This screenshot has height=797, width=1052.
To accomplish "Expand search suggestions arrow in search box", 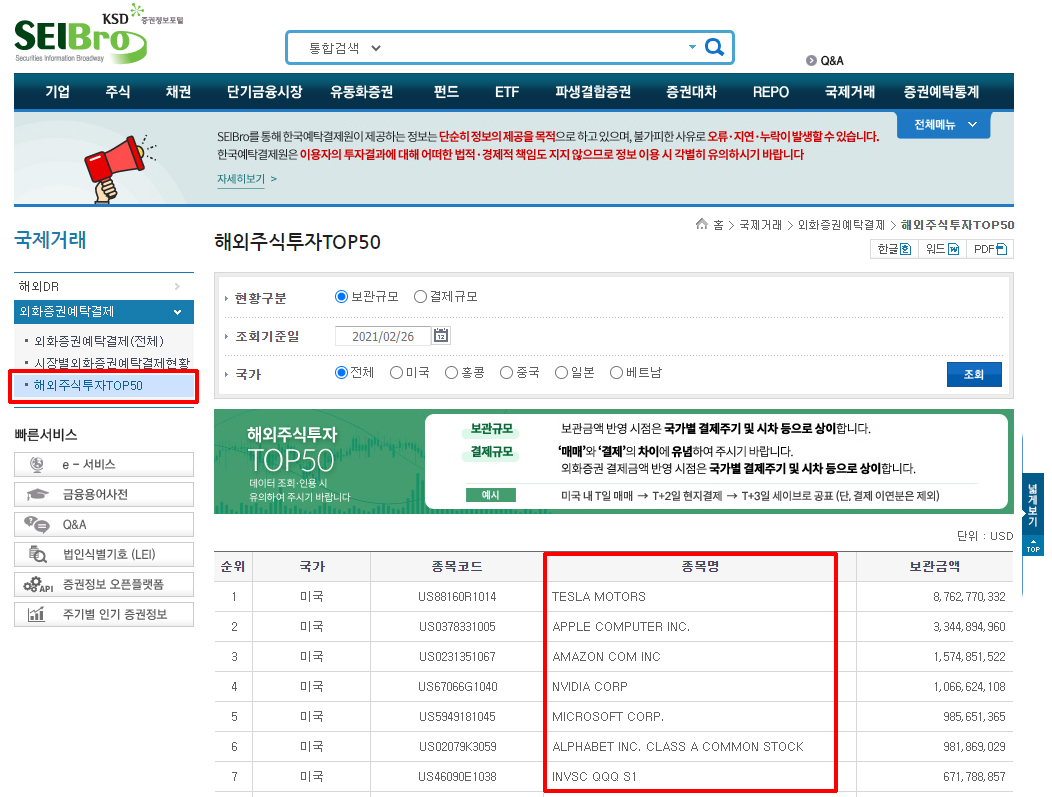I will click(x=692, y=47).
